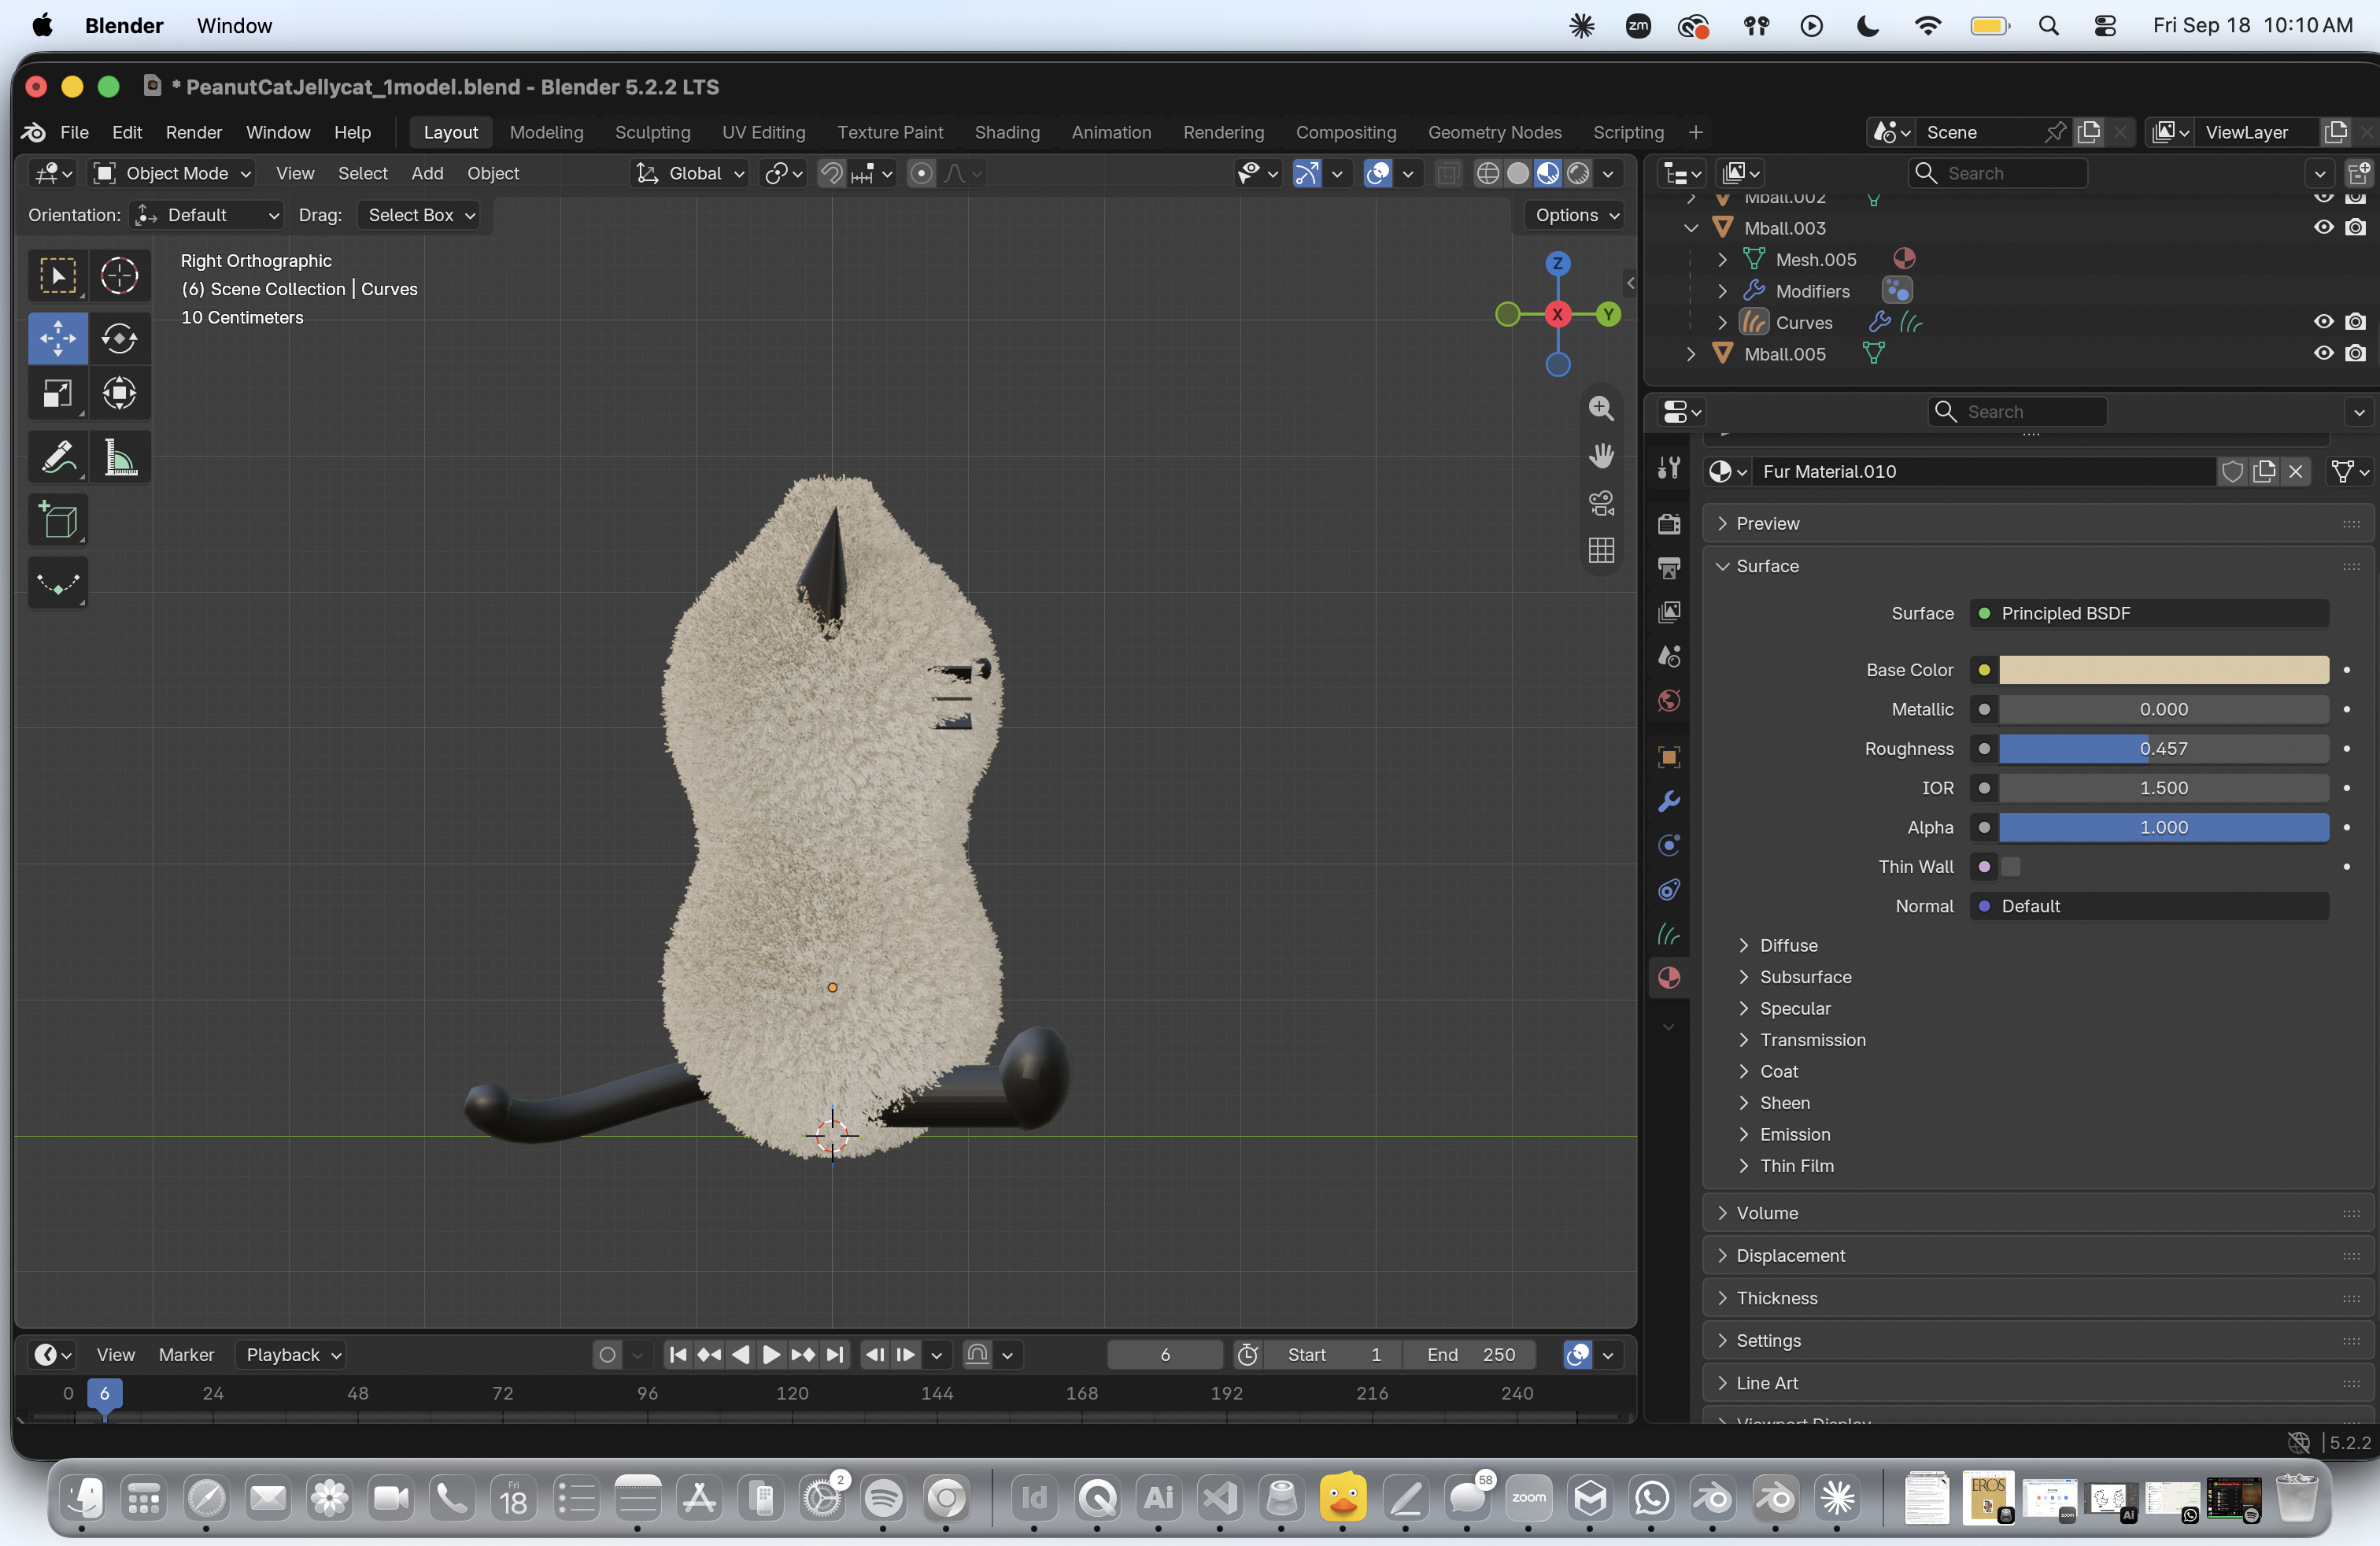Switch to the Shading workspace tab
This screenshot has width=2380, height=1546.
tap(1007, 132)
